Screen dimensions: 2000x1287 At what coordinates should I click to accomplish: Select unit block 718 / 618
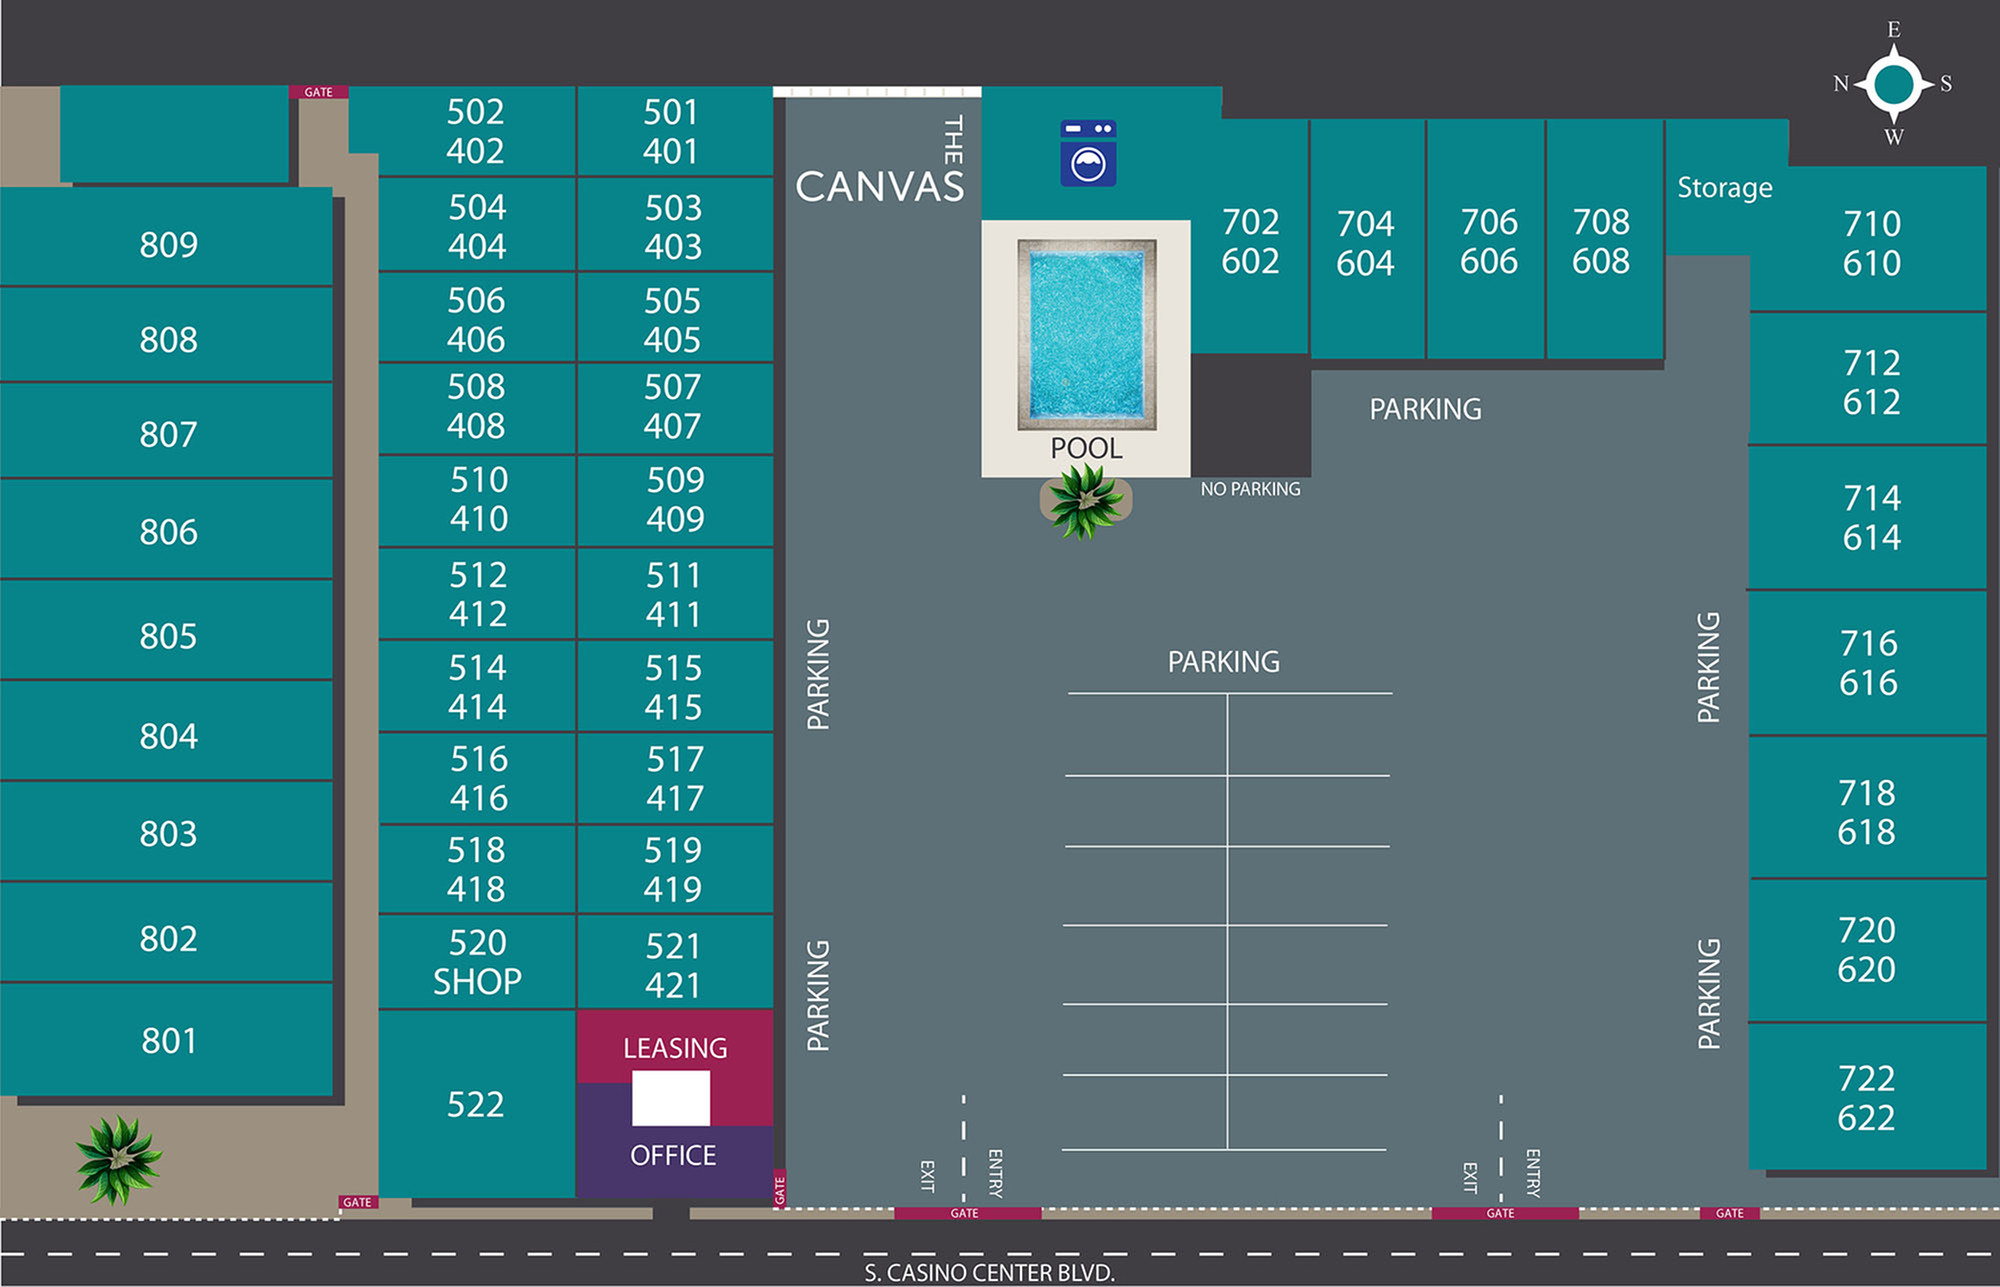(x=1868, y=808)
